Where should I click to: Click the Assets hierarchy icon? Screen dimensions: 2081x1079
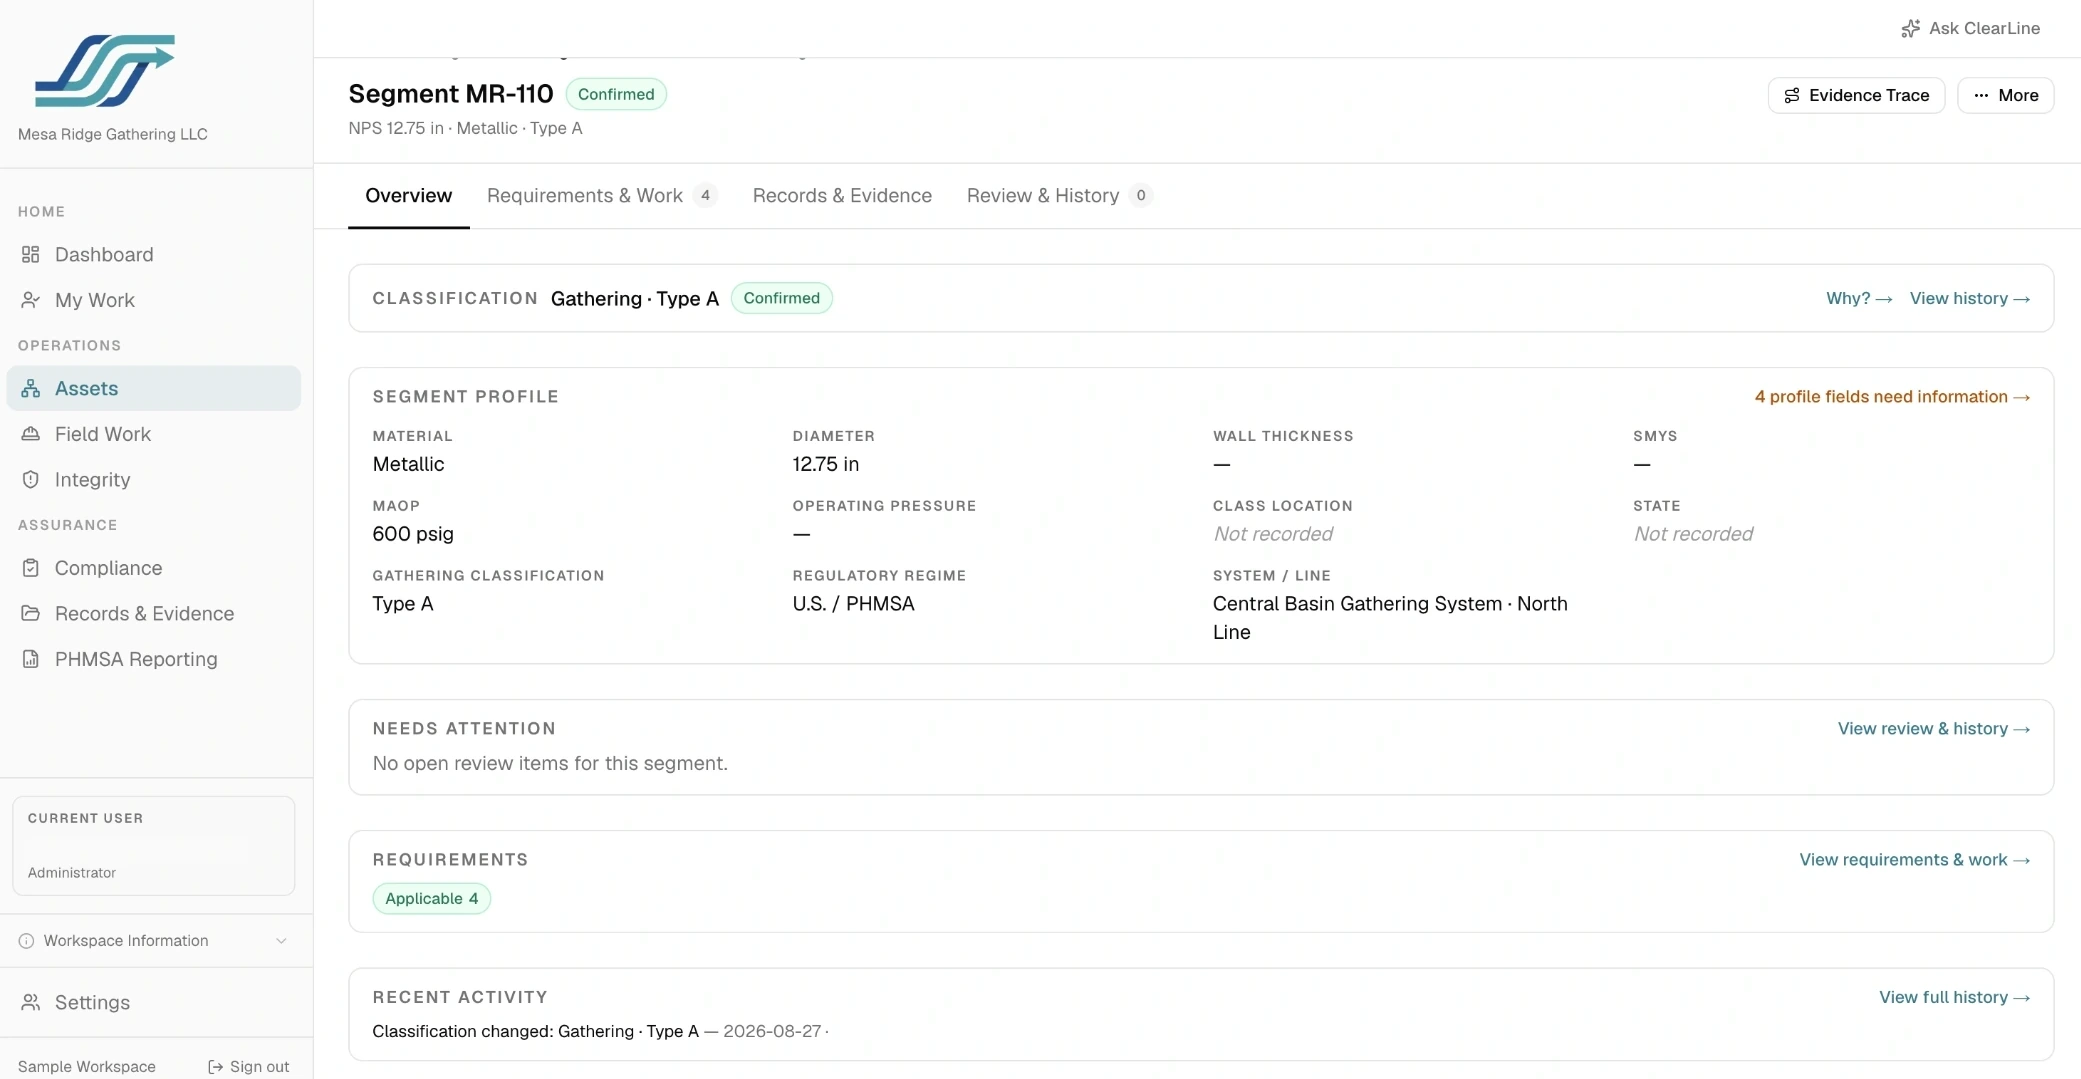click(x=31, y=388)
